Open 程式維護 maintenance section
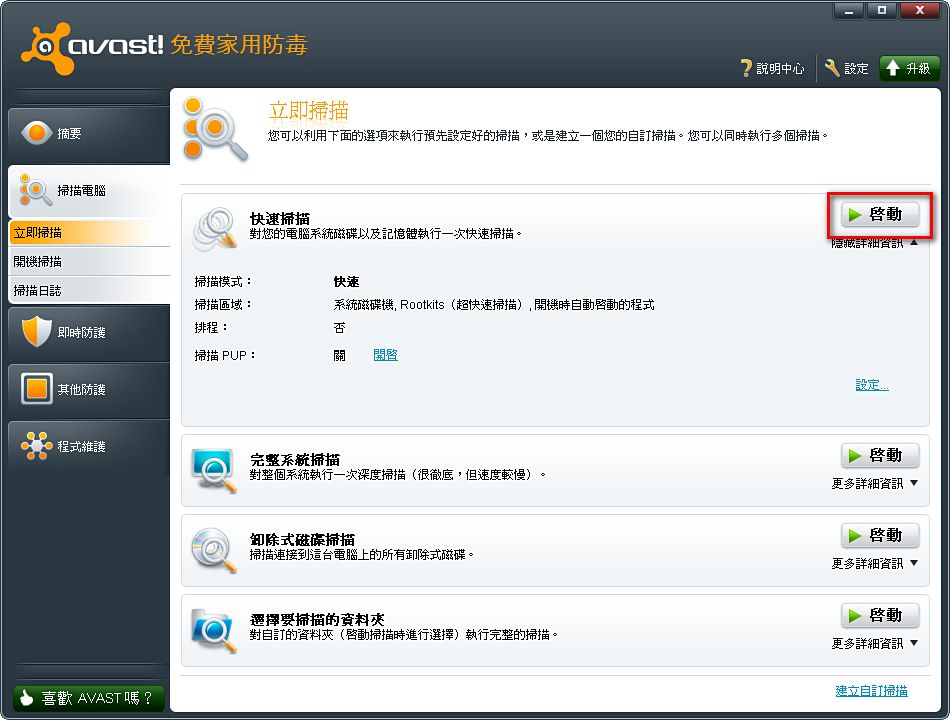The width and height of the screenshot is (950, 720). [x=89, y=446]
